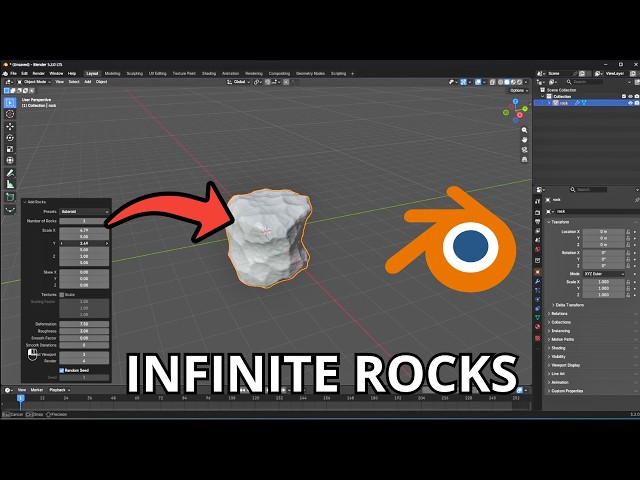Select the Add Cube tool
Screen dimensions: 640x480
(10, 197)
